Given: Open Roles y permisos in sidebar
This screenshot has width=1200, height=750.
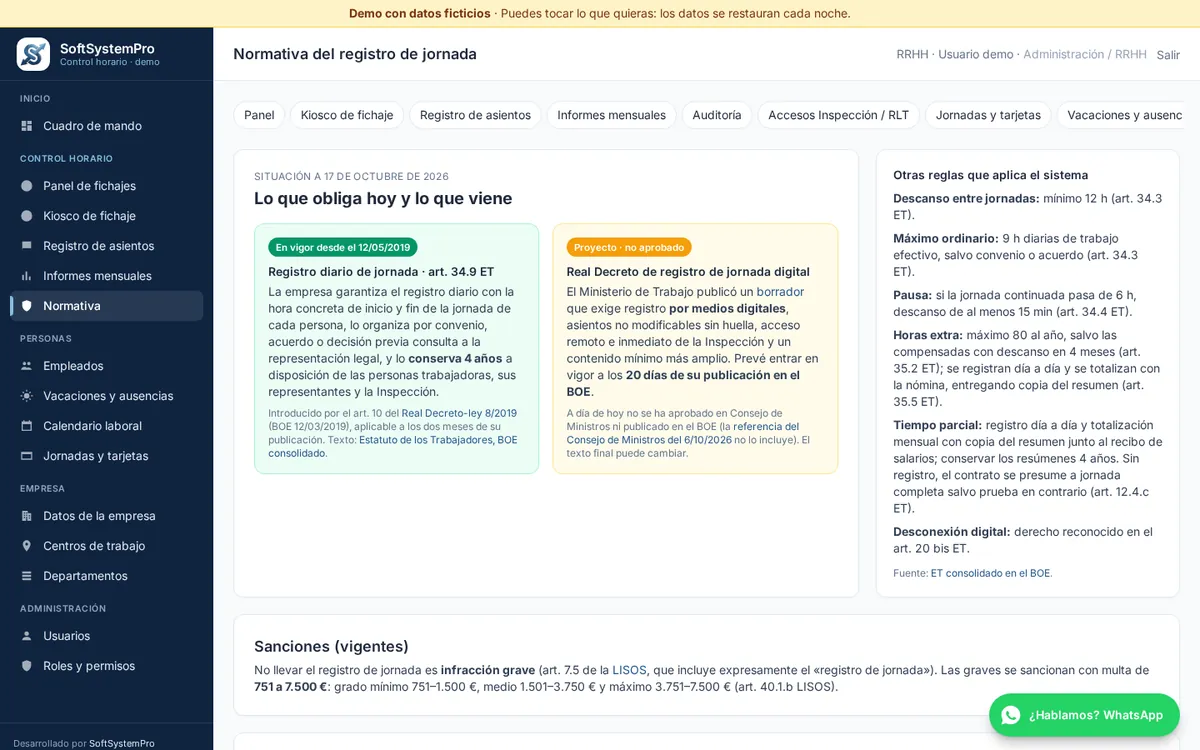Looking at the screenshot, I should point(106,666).
